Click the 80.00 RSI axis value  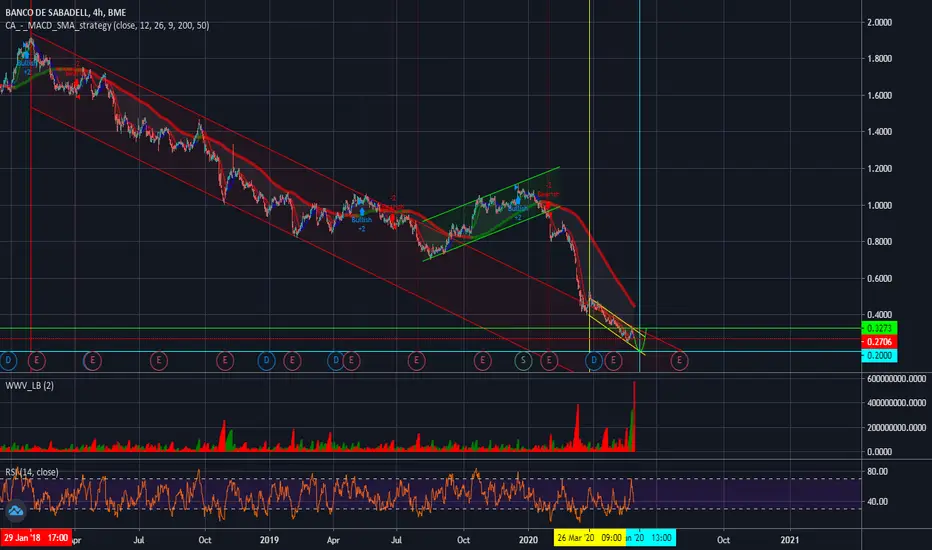tap(877, 472)
